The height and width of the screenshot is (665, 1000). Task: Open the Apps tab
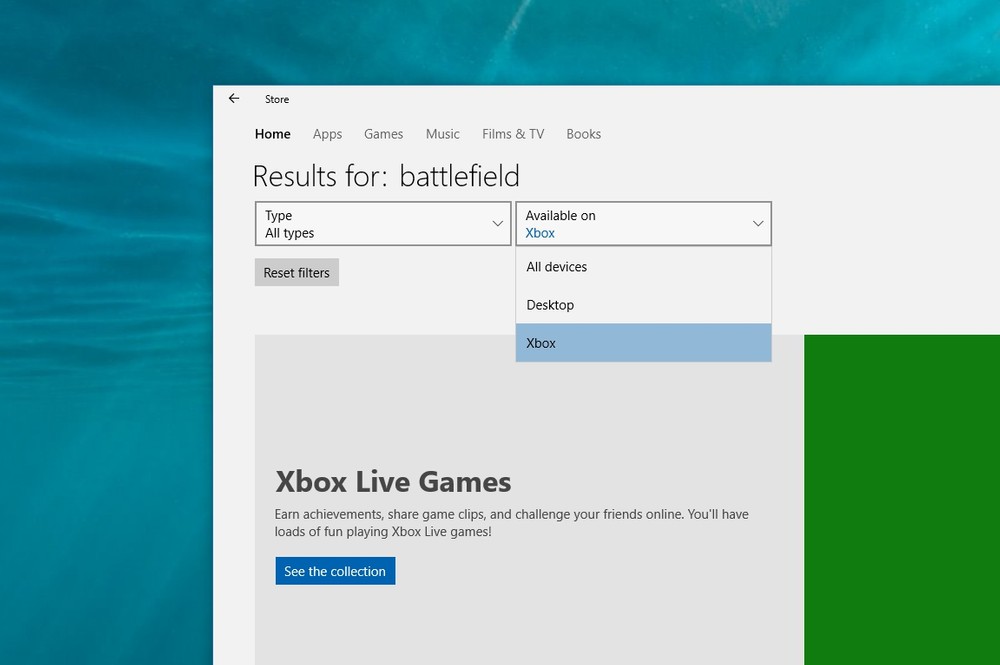pyautogui.click(x=327, y=134)
